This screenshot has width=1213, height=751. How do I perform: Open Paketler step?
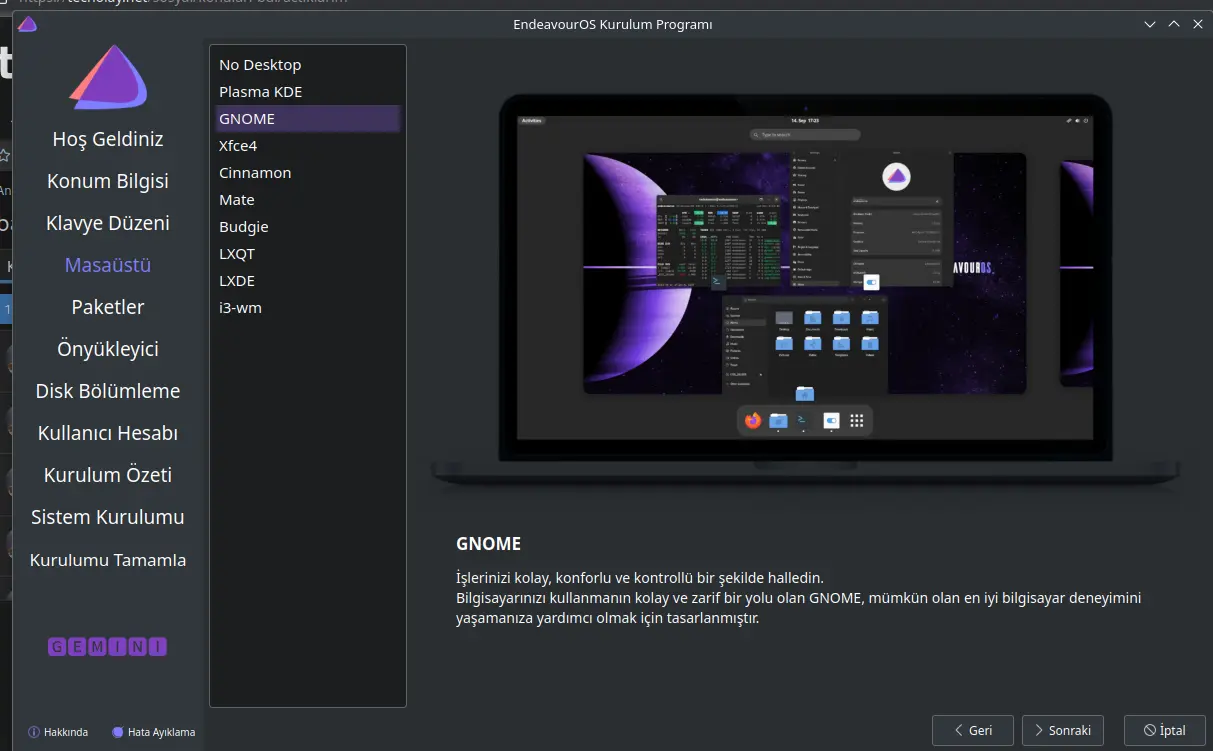tap(108, 307)
